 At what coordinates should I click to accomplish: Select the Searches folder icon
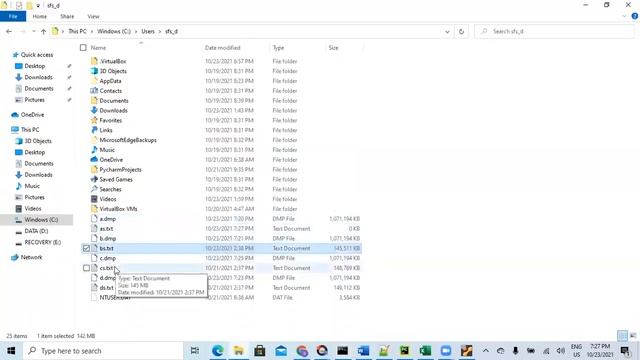[x=94, y=189]
